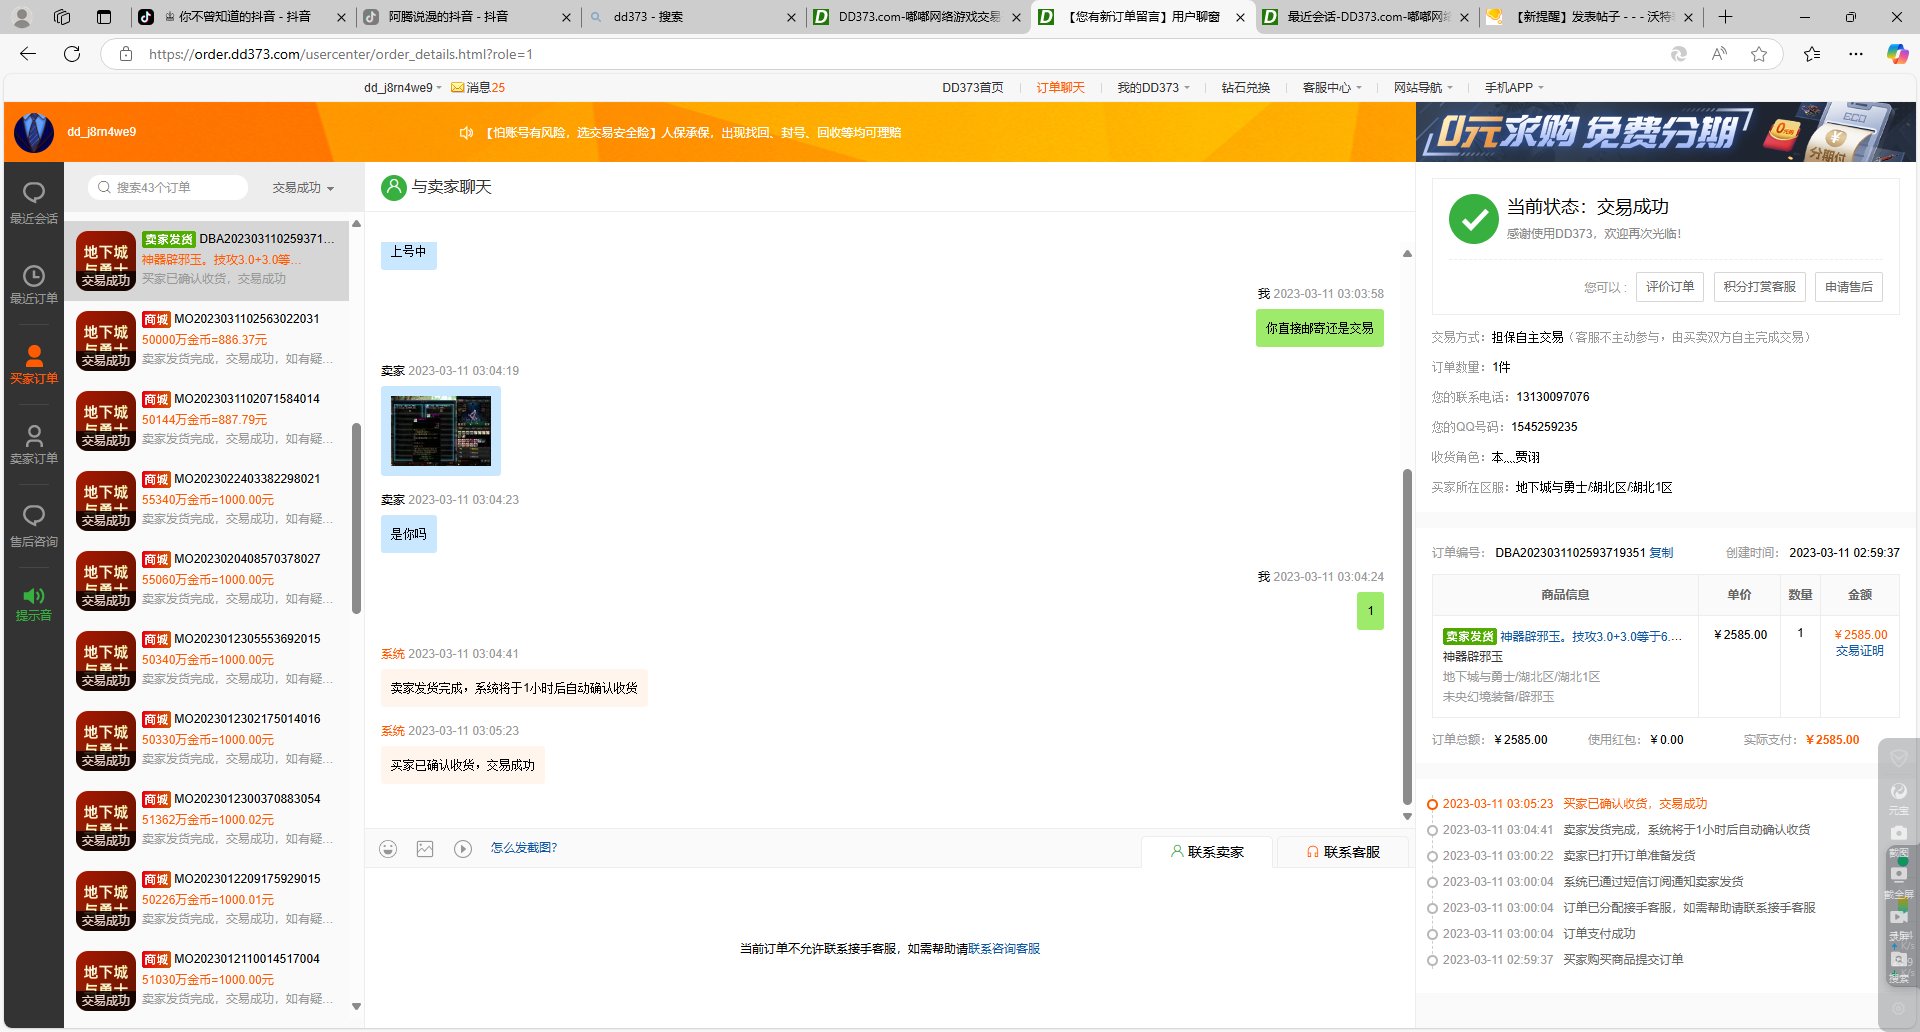Select order MO2023031102563022031
The width and height of the screenshot is (1920, 1032).
(207, 340)
